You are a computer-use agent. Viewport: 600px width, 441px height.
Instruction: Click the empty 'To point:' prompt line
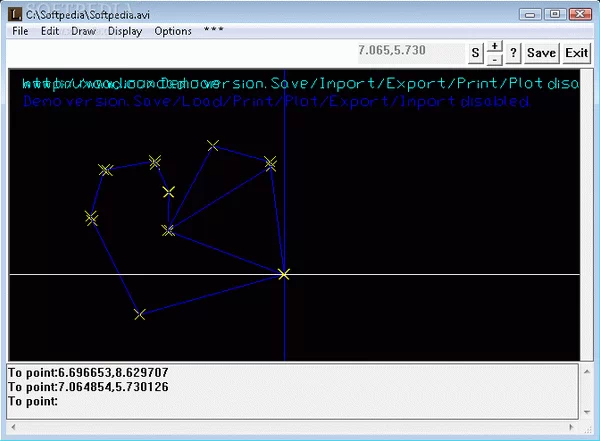click(x=33, y=401)
